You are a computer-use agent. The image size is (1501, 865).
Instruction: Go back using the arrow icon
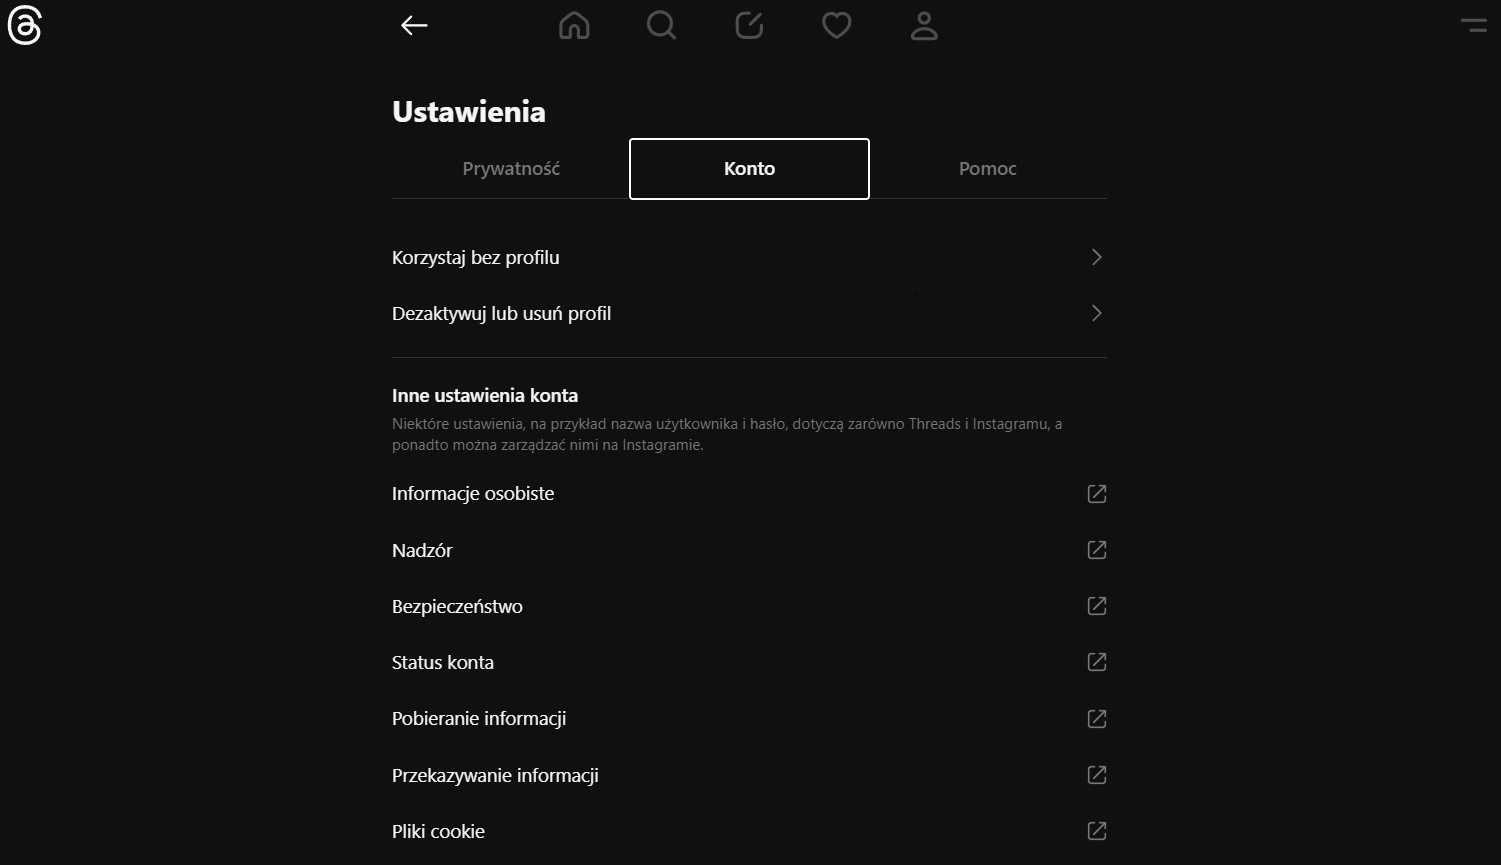pyautogui.click(x=414, y=26)
